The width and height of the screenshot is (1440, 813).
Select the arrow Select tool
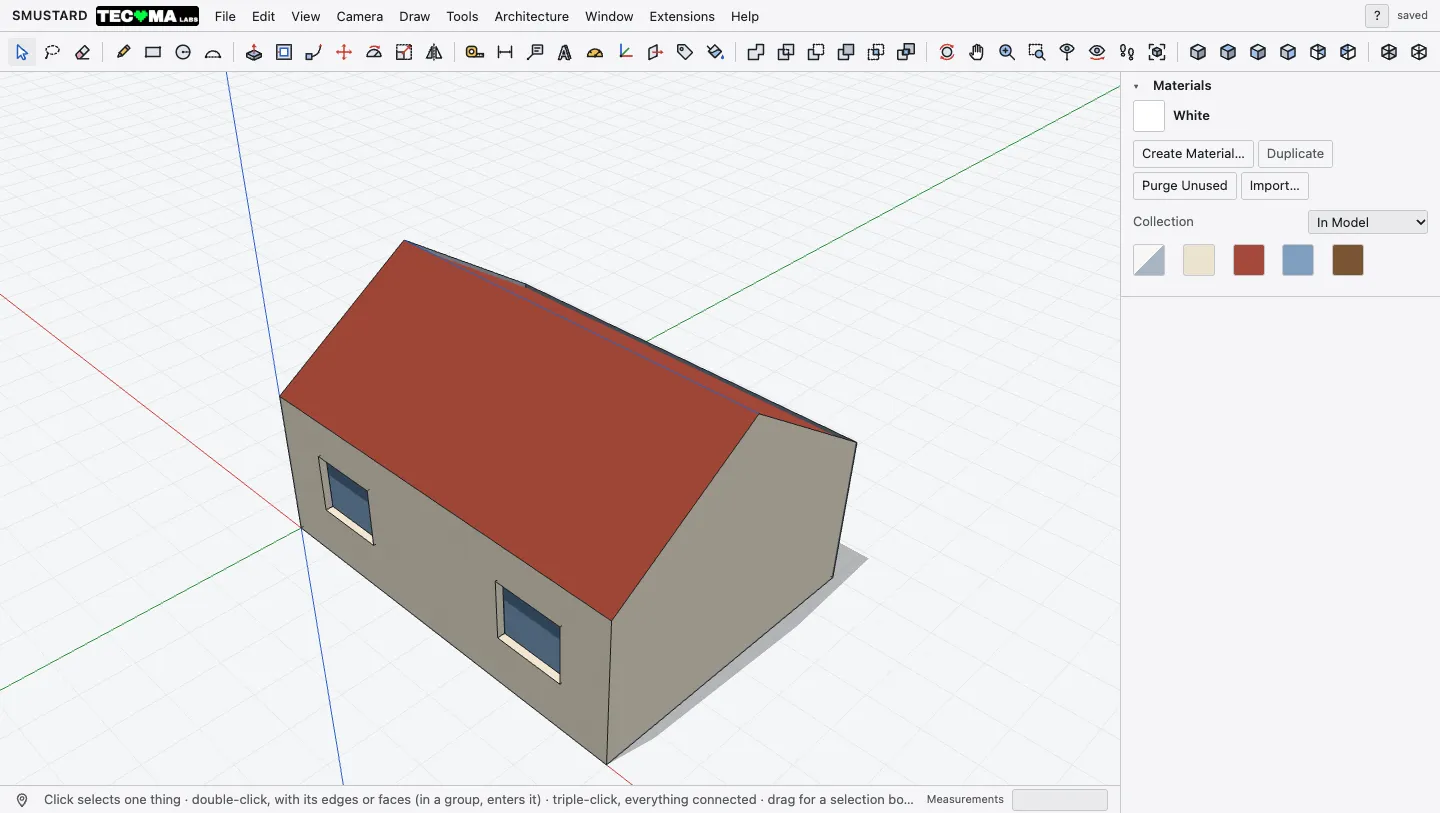click(22, 52)
